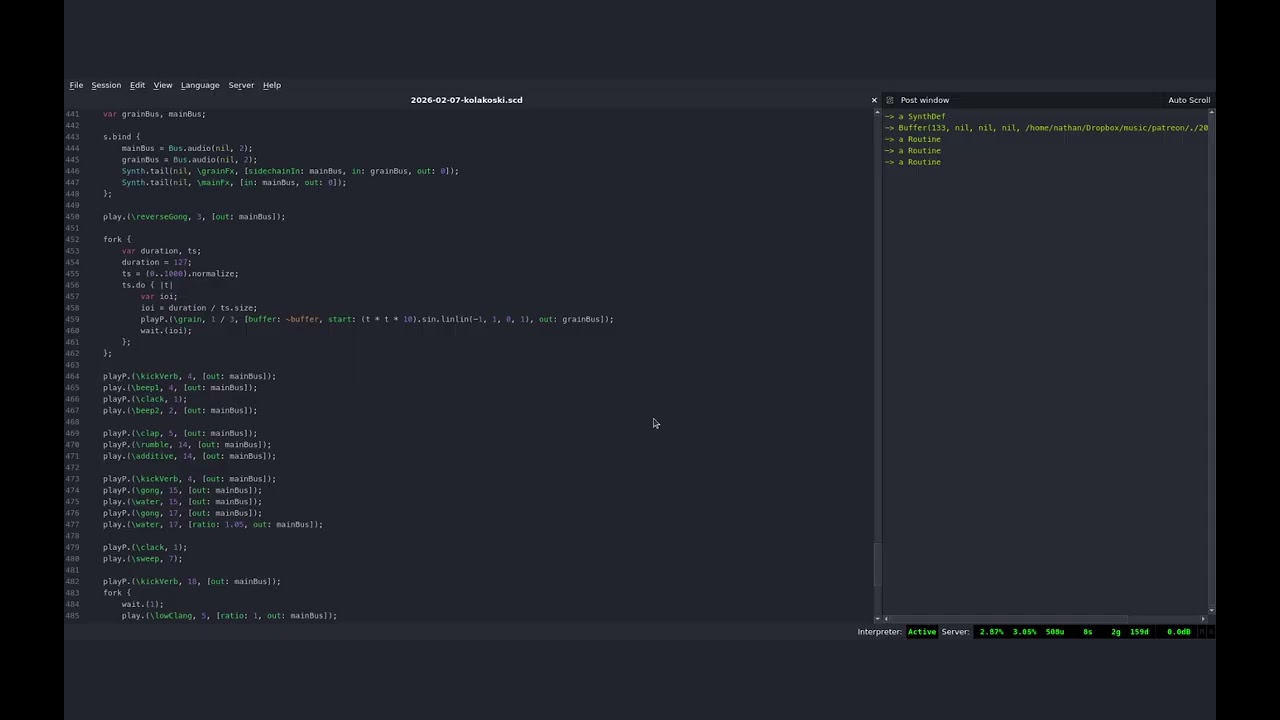Click the playP.(\gong, 15 line
The height and width of the screenshot is (720, 1280).
click(x=182, y=490)
